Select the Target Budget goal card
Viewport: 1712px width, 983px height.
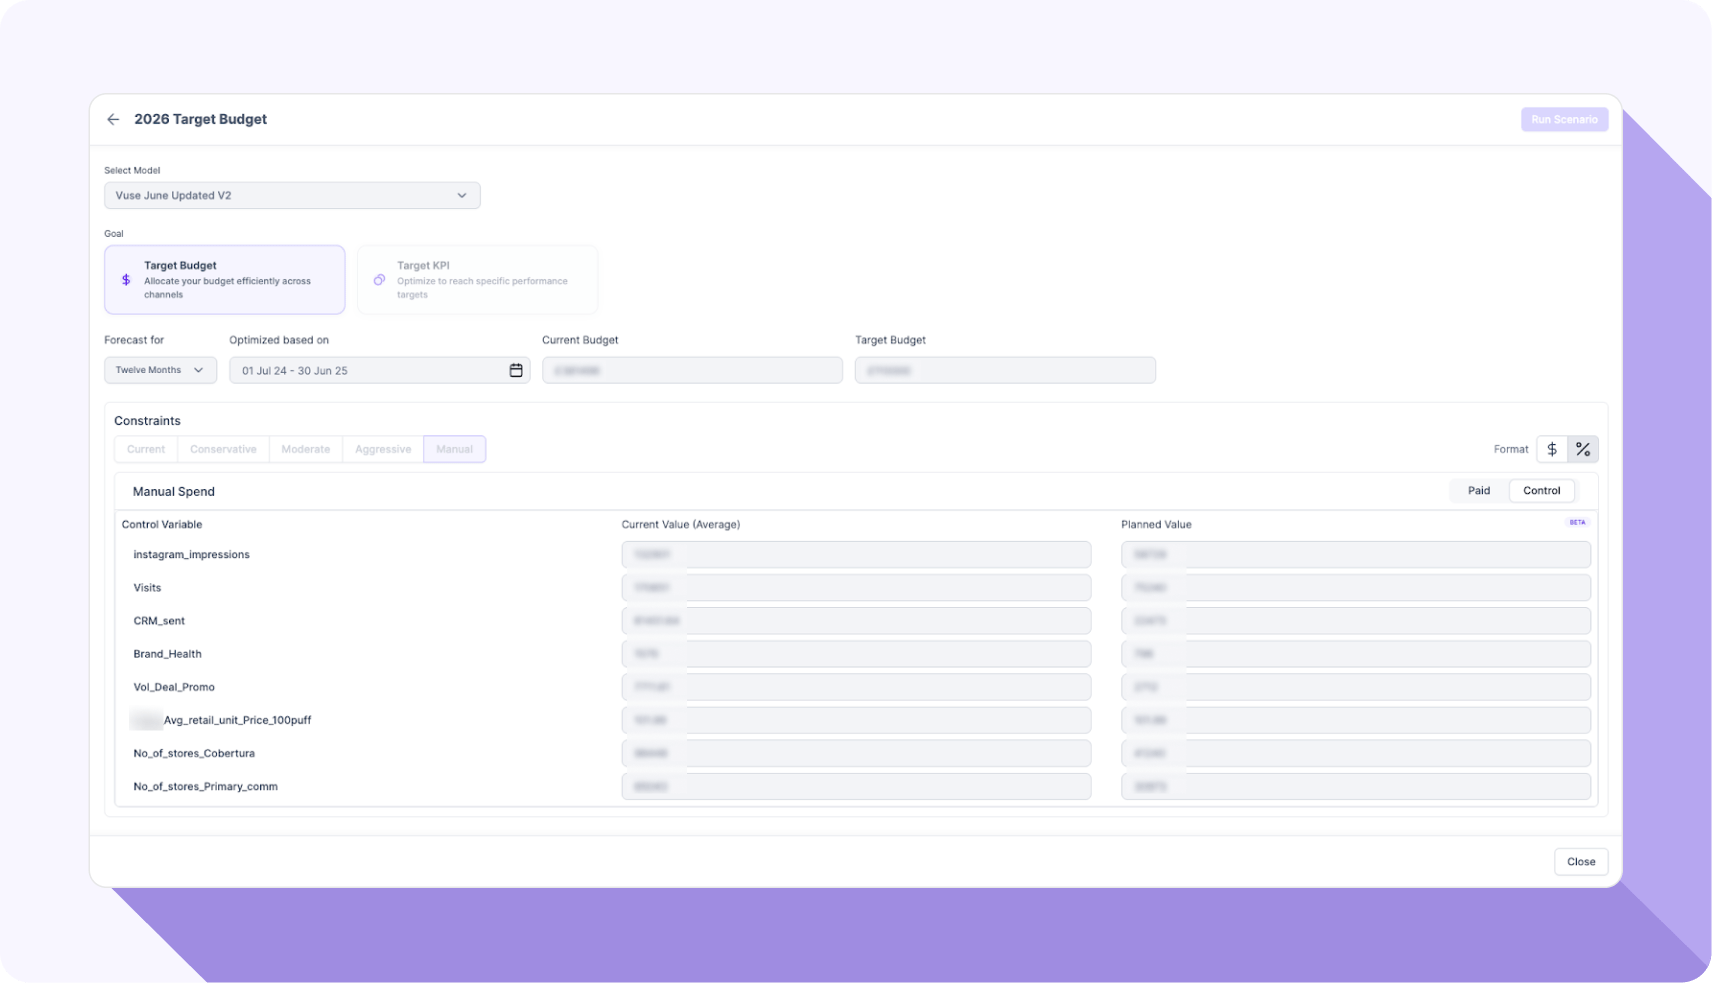(x=225, y=280)
